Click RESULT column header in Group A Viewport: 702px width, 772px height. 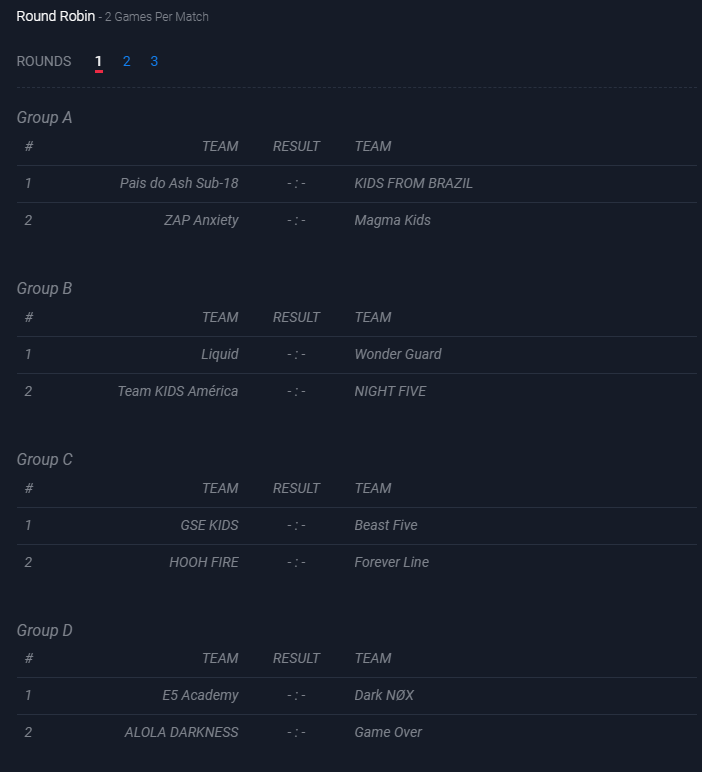(296, 146)
